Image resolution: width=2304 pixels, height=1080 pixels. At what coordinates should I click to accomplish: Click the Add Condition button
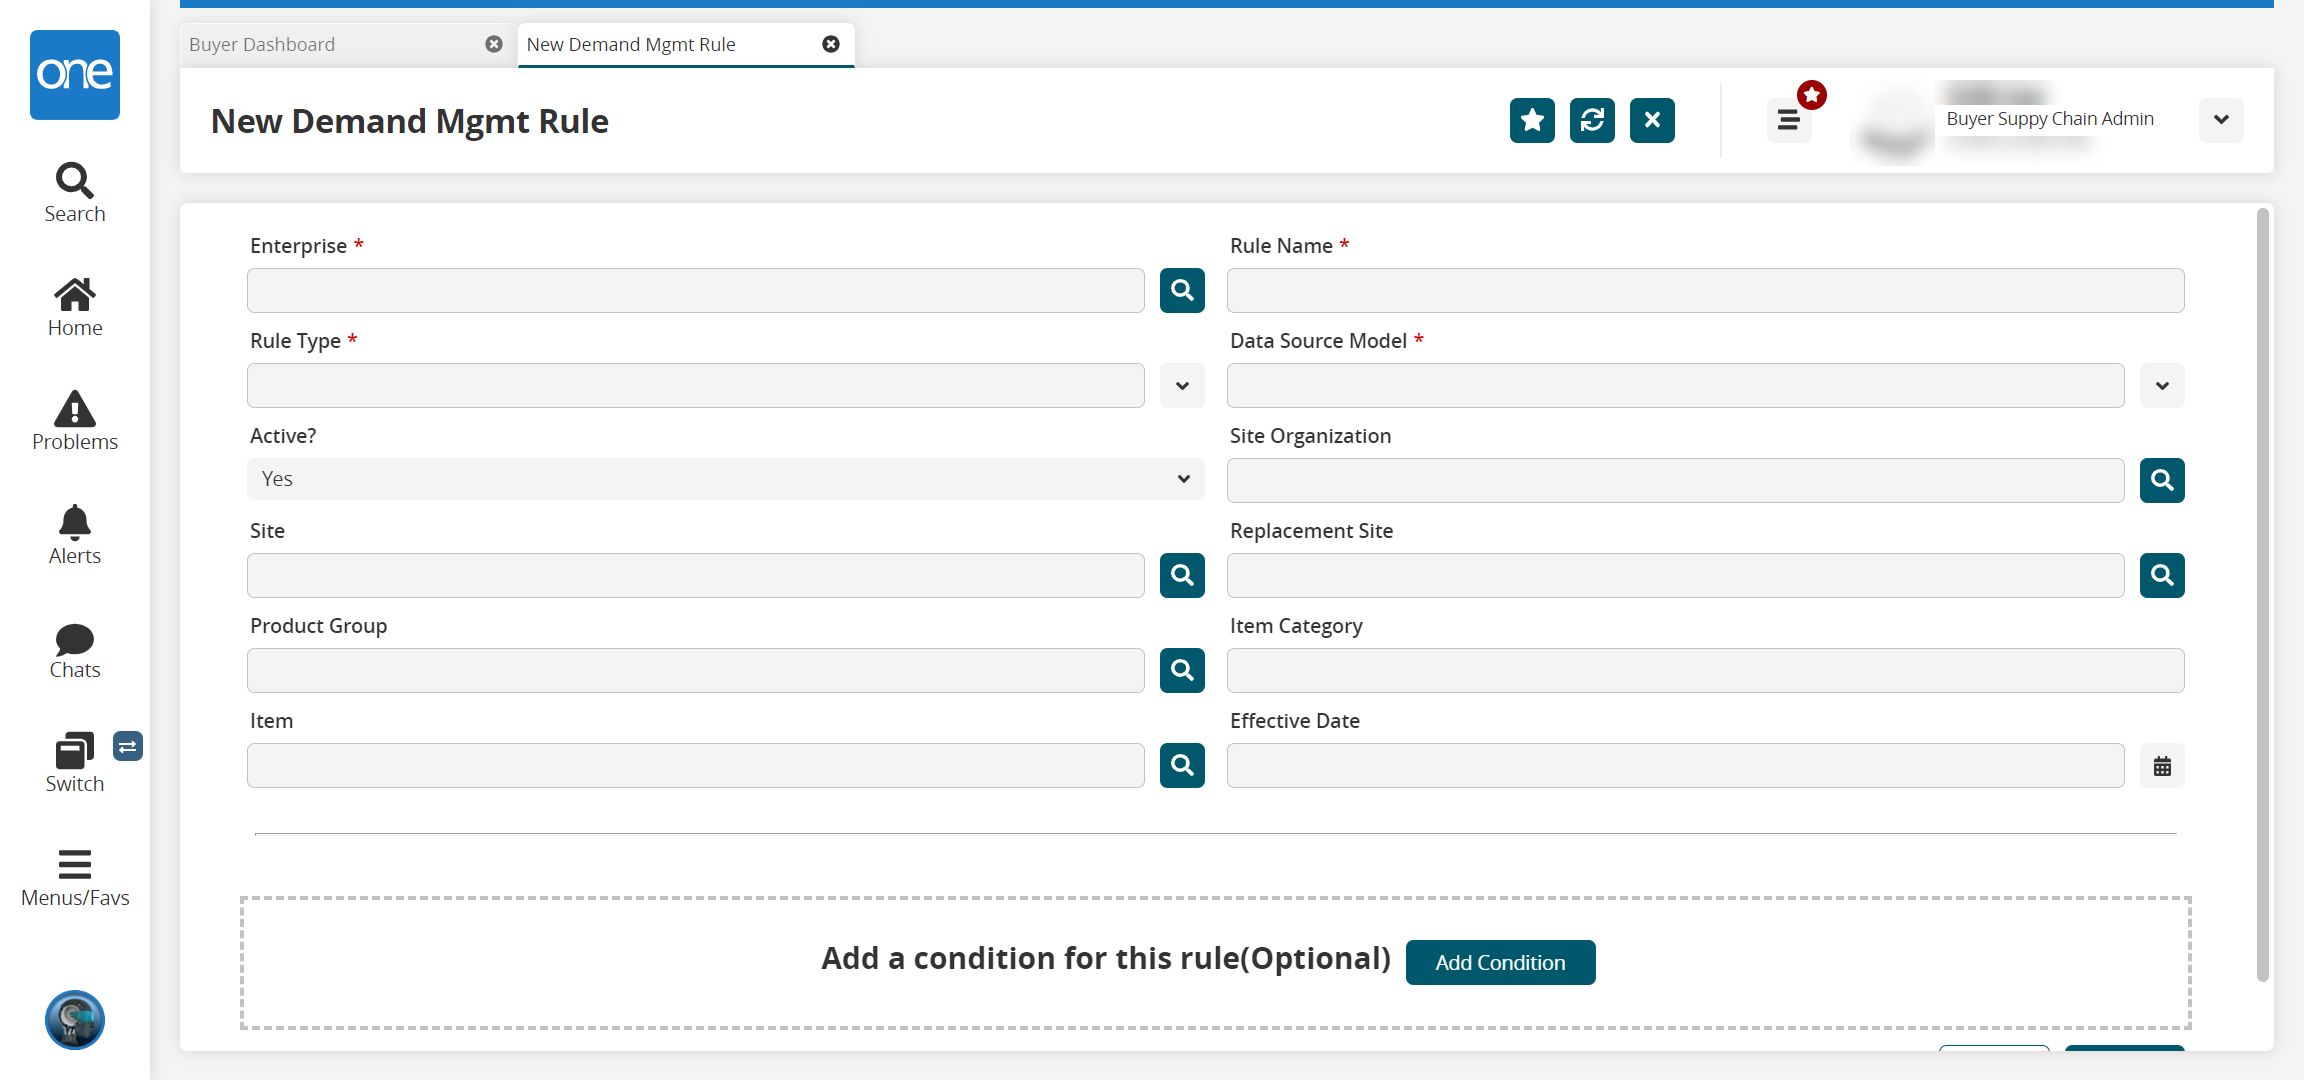point(1500,962)
